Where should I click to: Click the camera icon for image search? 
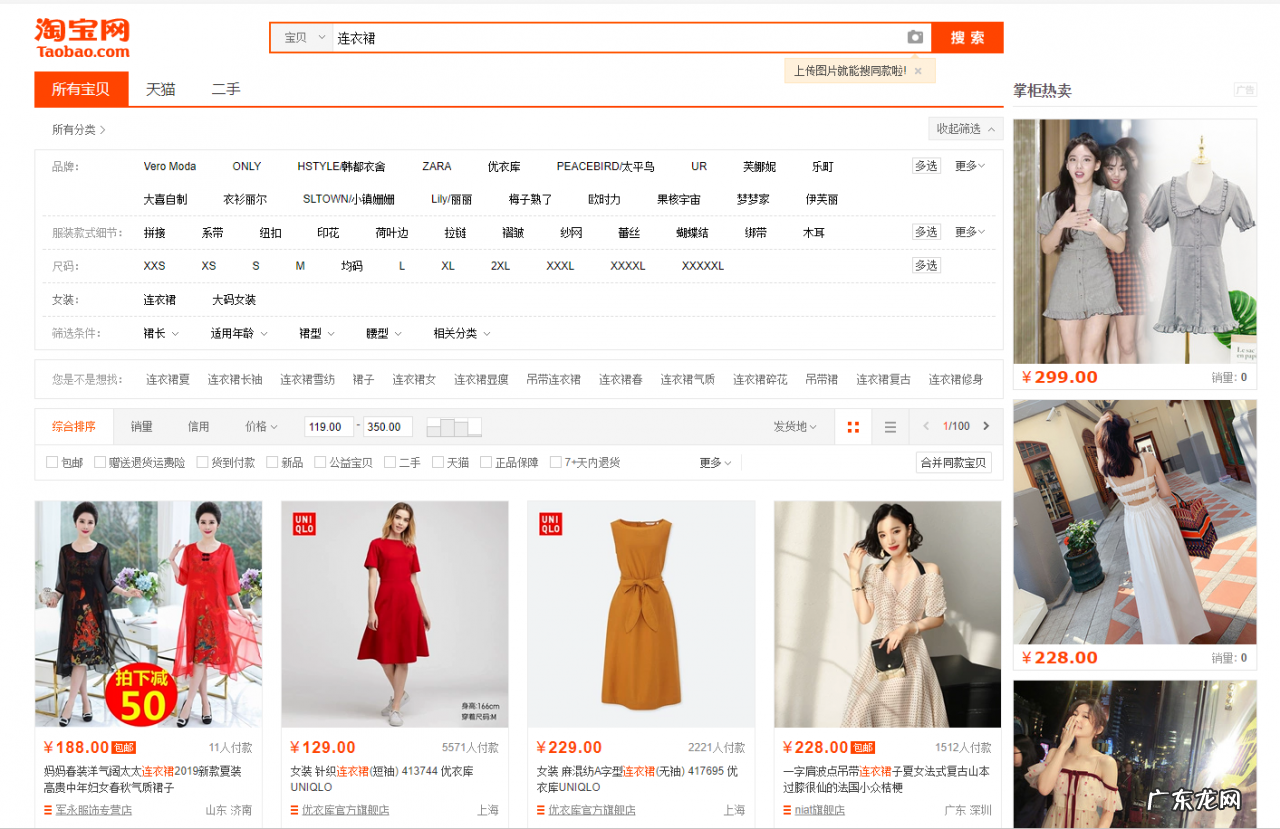pyautogui.click(x=915, y=37)
